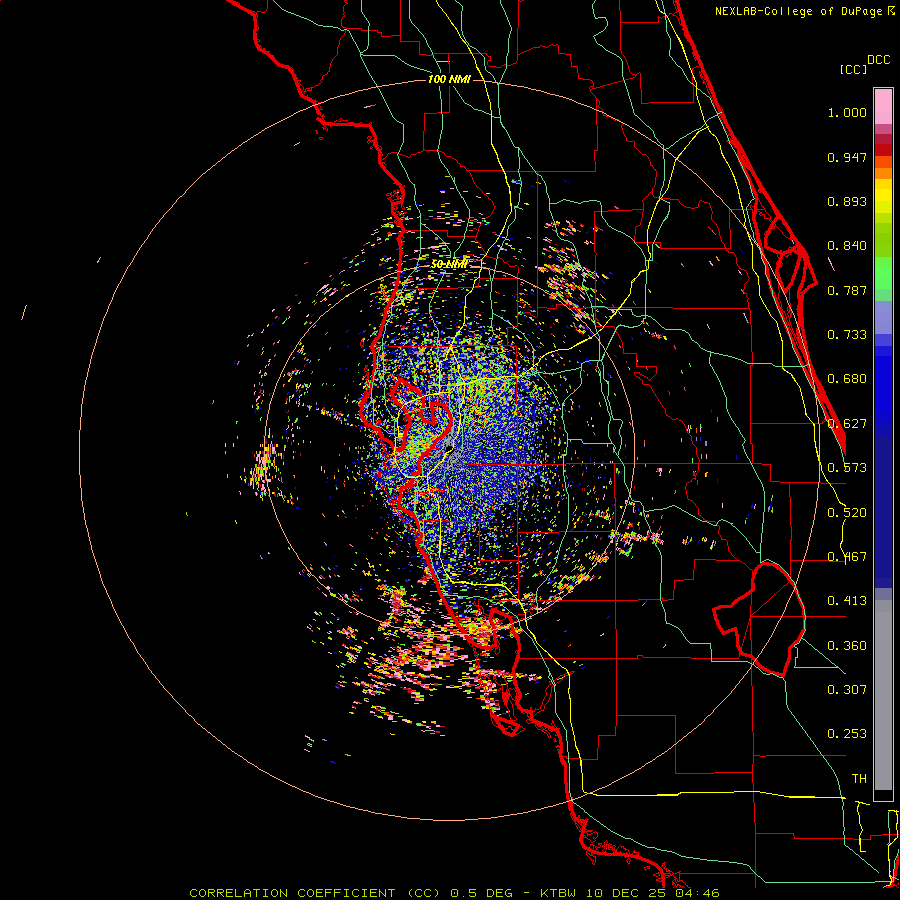Select the 0.680 legend value
The width and height of the screenshot is (900, 900).
[847, 379]
